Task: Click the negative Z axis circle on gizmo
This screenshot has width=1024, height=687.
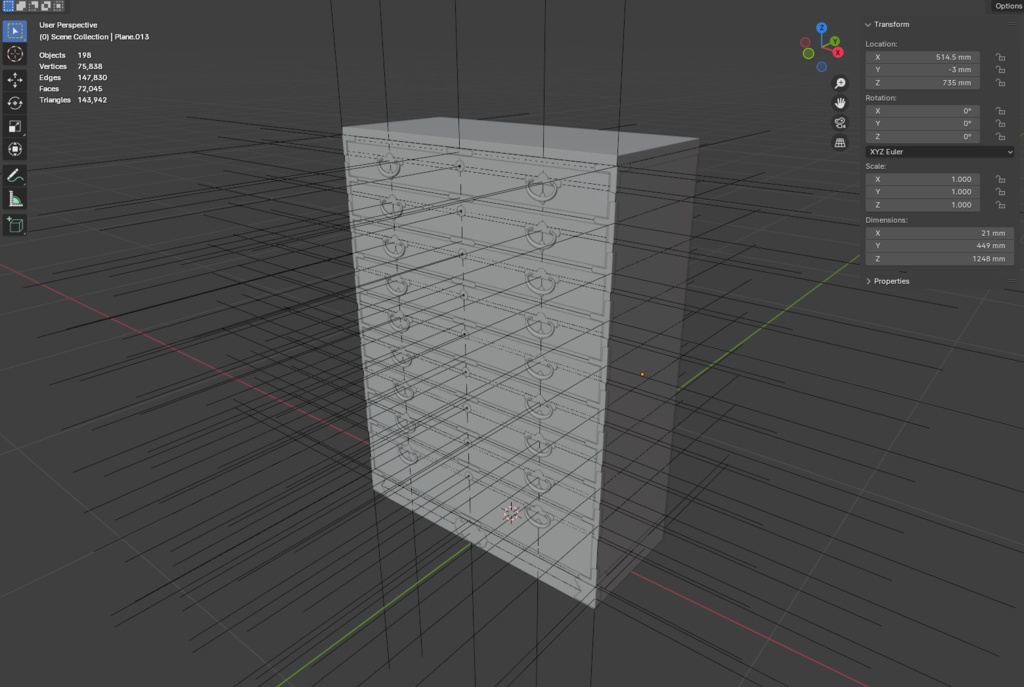Action: (x=822, y=67)
